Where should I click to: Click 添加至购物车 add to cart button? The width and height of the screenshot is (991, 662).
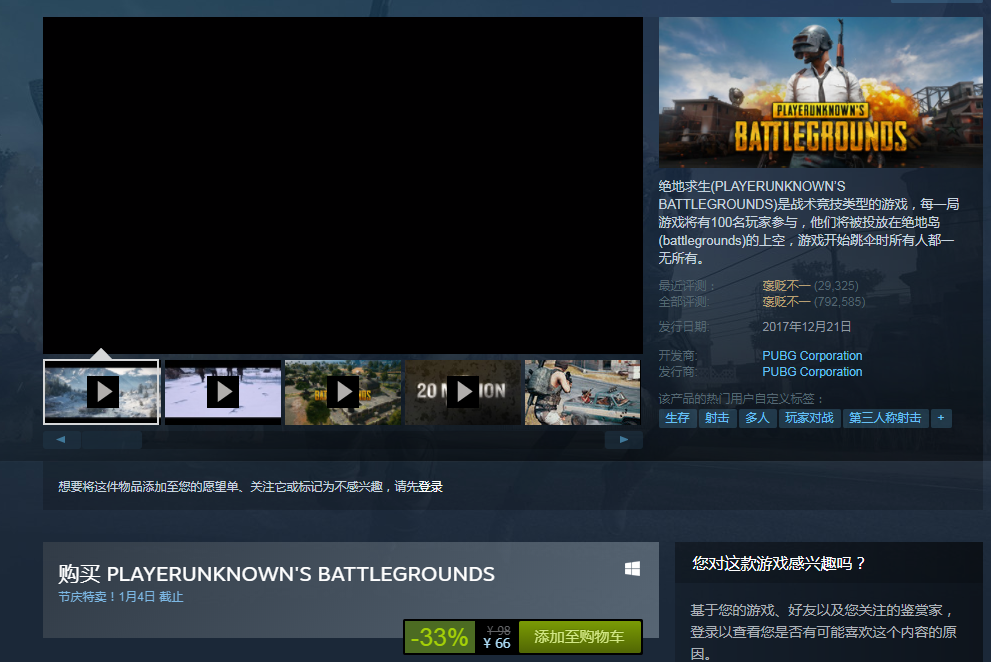click(x=580, y=637)
